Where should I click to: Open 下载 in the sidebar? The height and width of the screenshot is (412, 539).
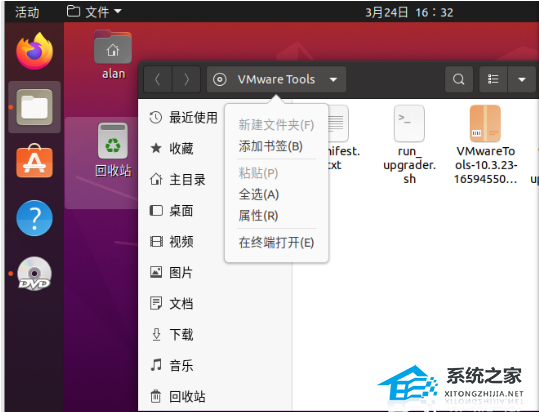[x=182, y=334]
